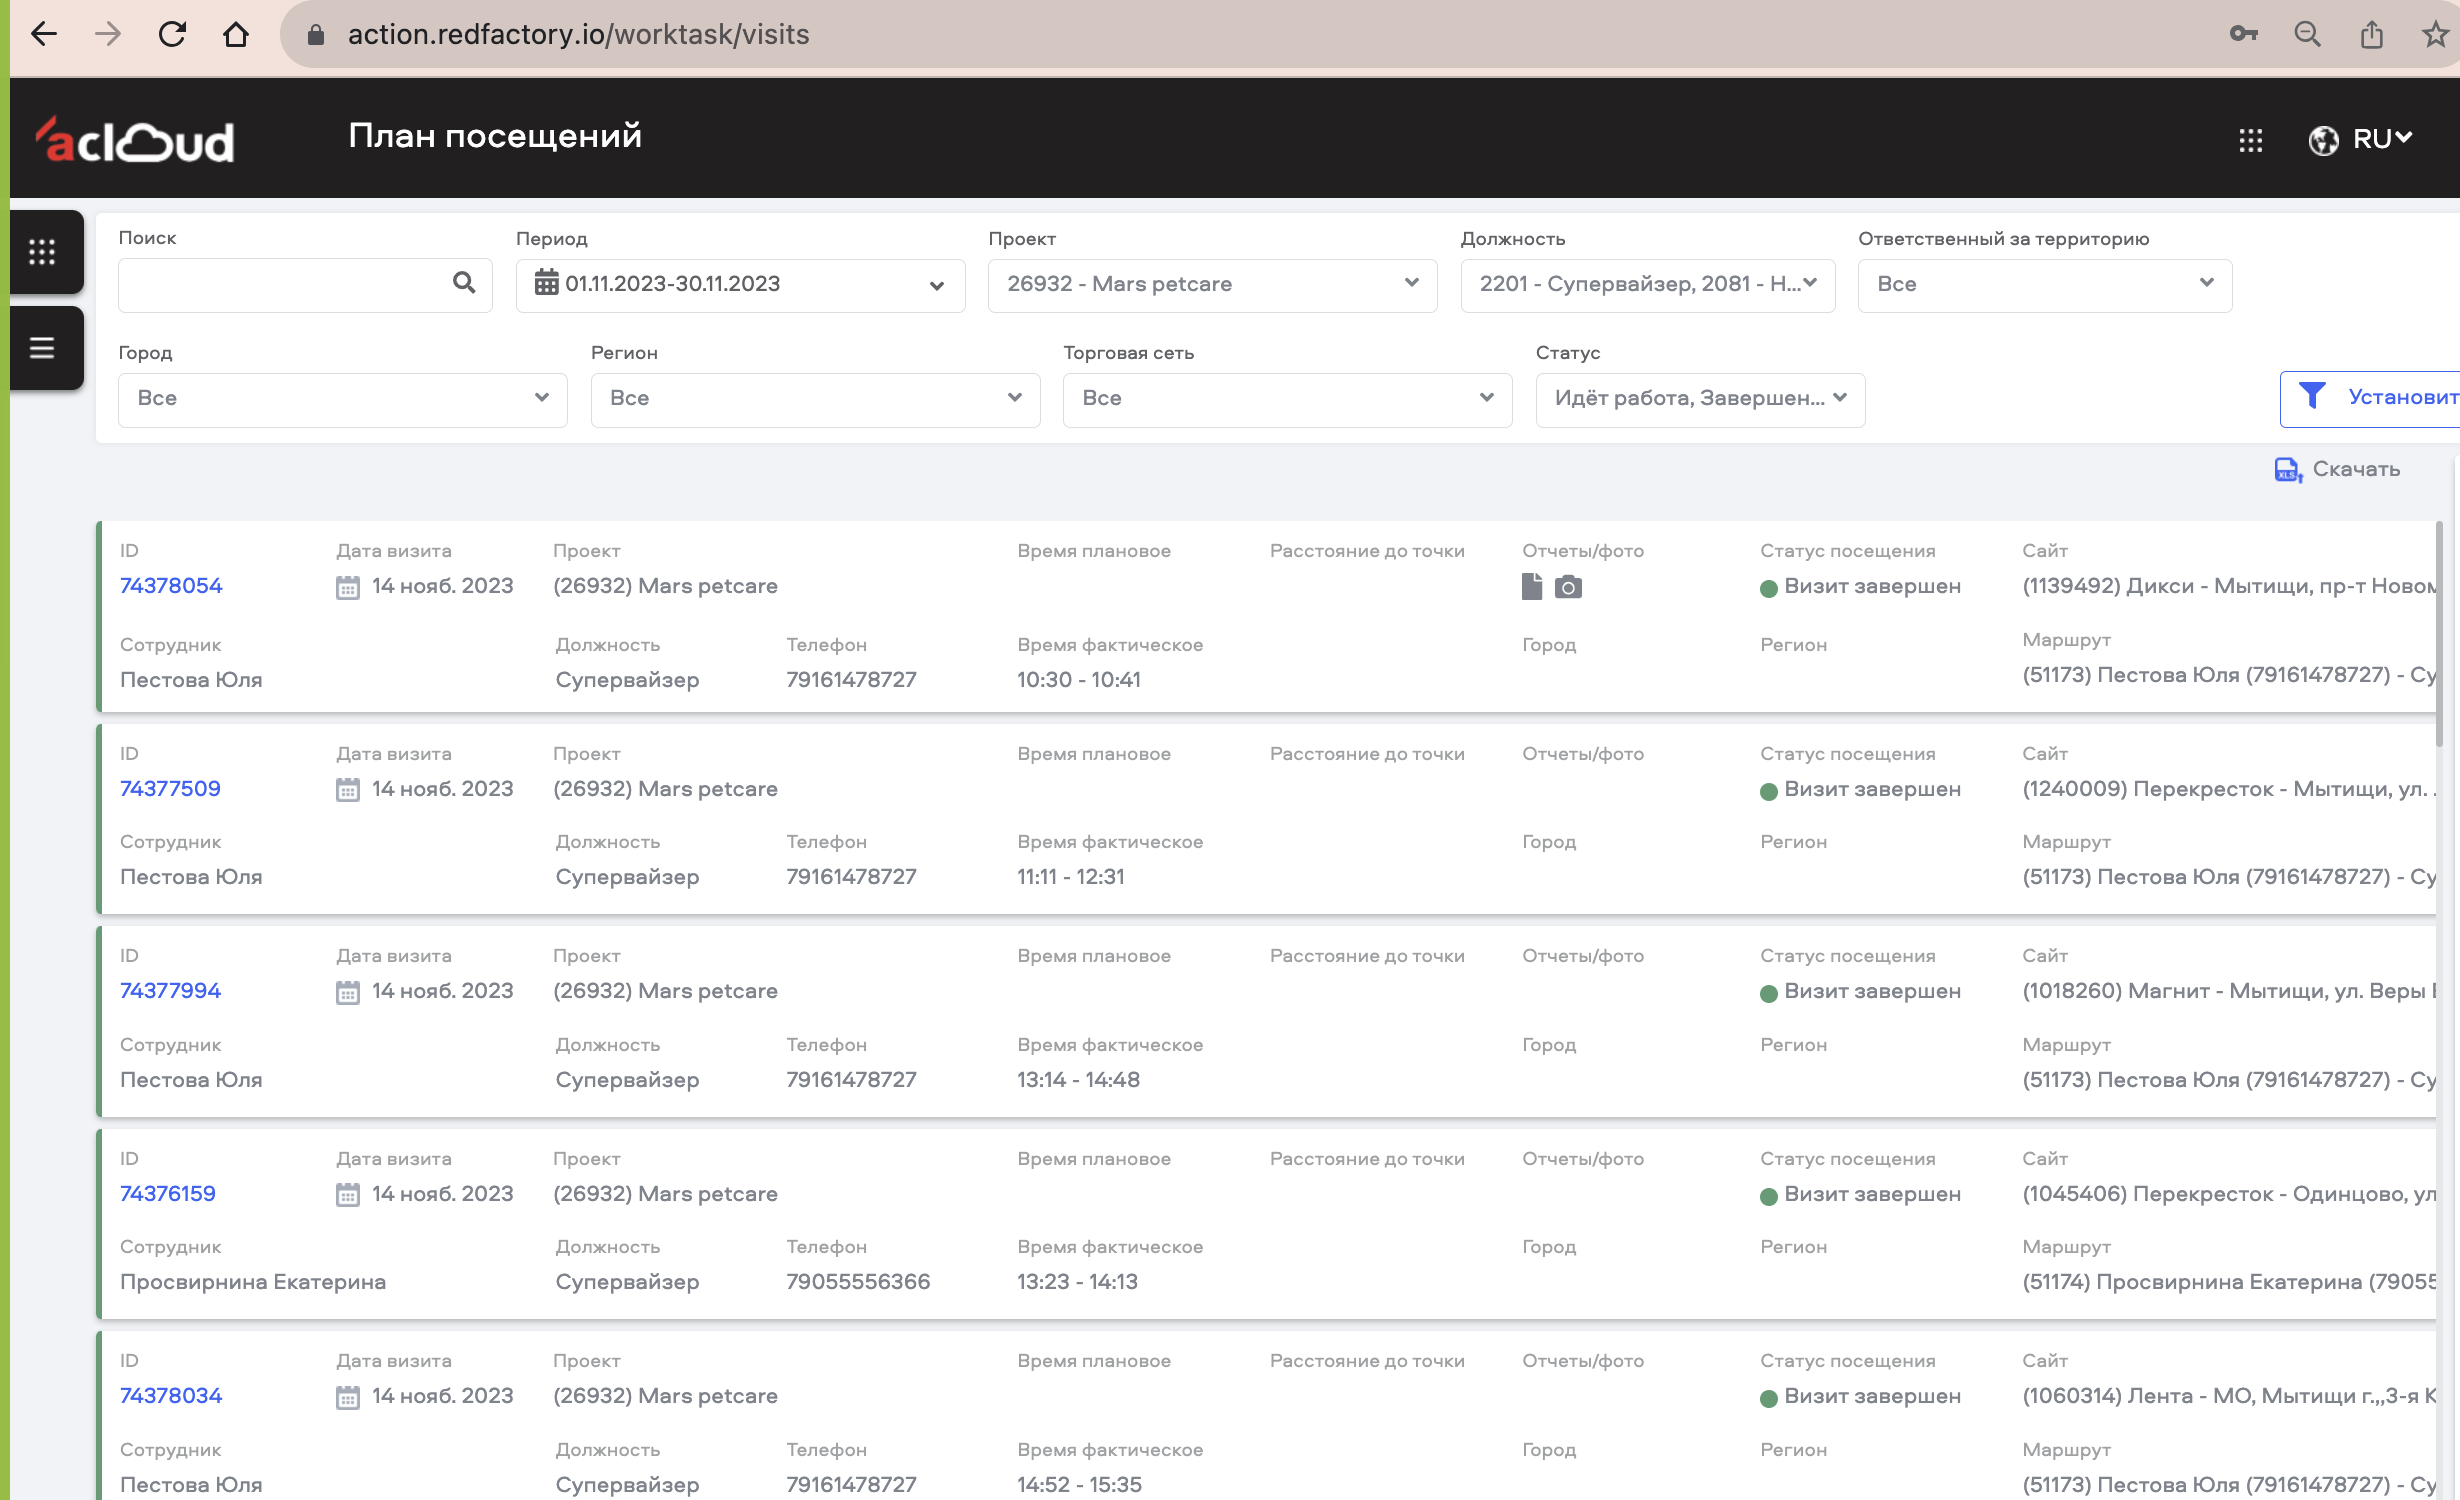Open Период date range dropdown

click(x=740, y=285)
